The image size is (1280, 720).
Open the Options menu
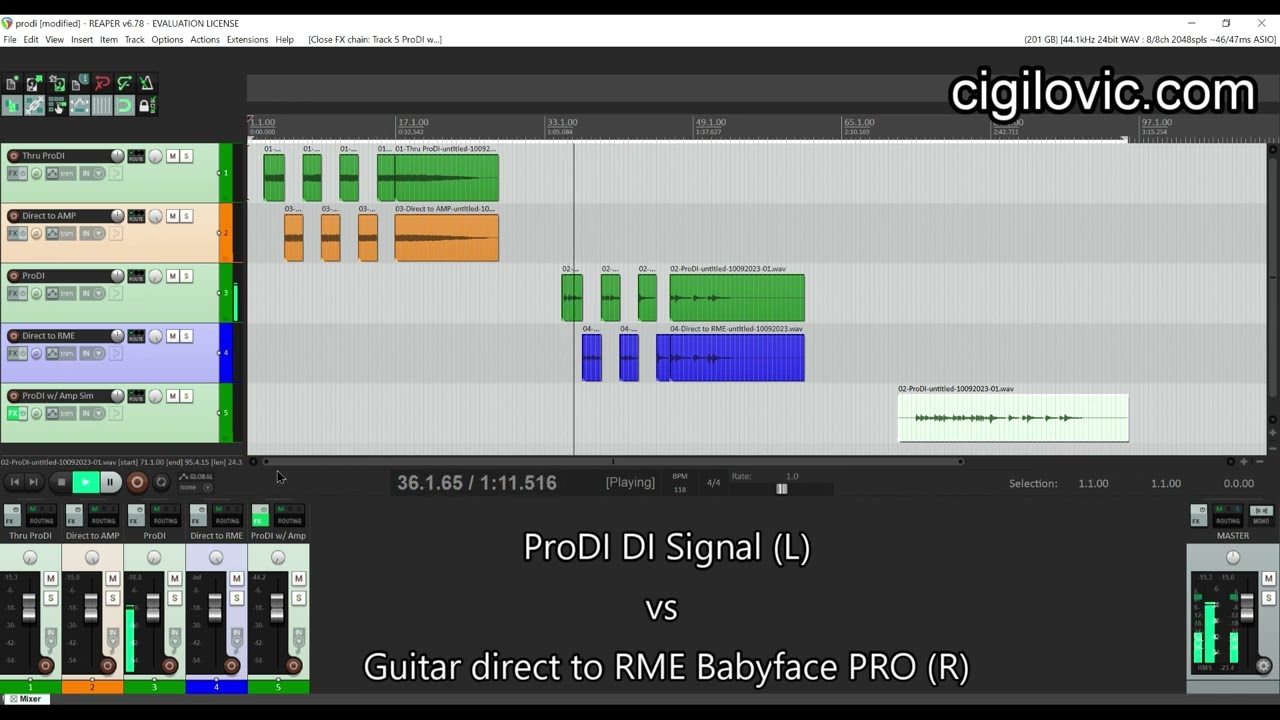(x=167, y=40)
